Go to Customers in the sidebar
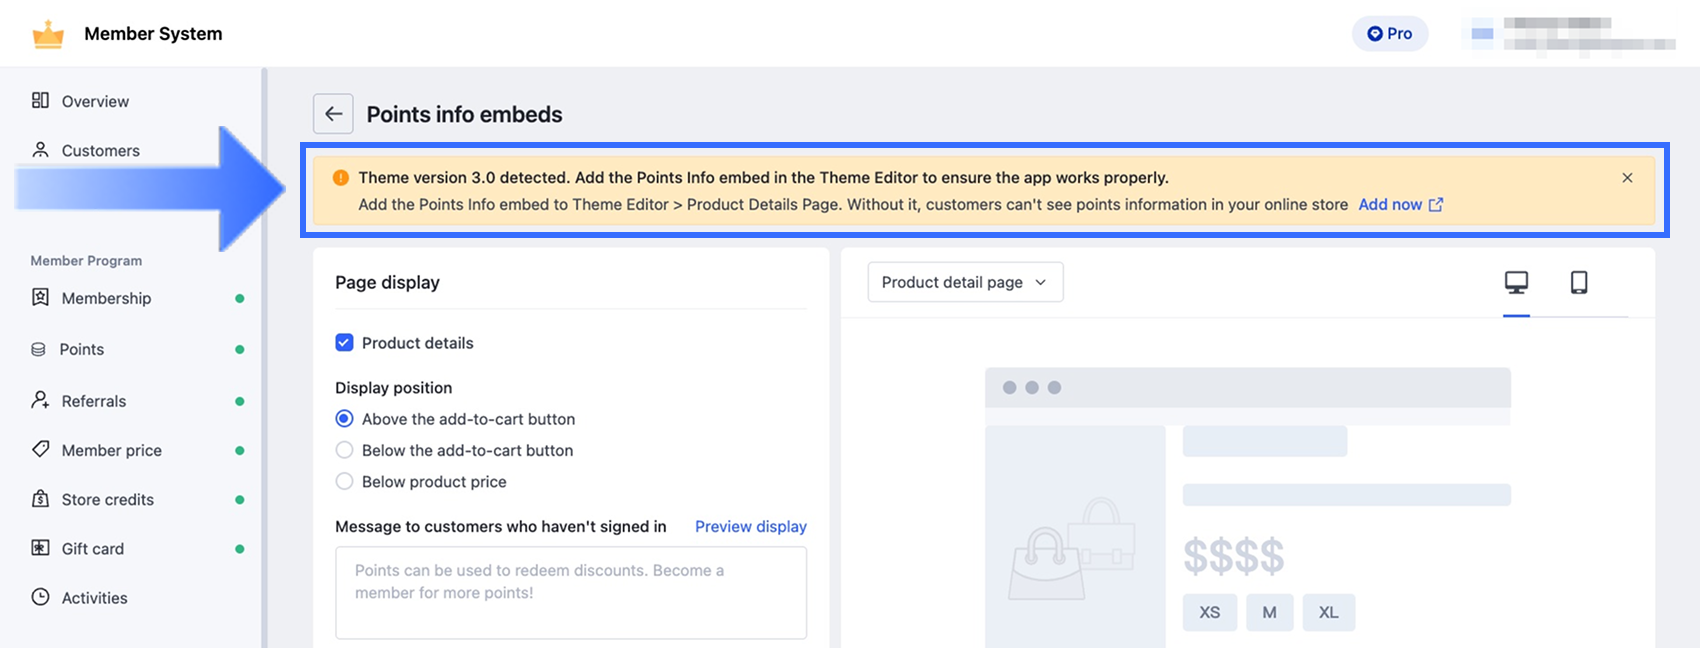Image resolution: width=1700 pixels, height=648 pixels. (100, 151)
